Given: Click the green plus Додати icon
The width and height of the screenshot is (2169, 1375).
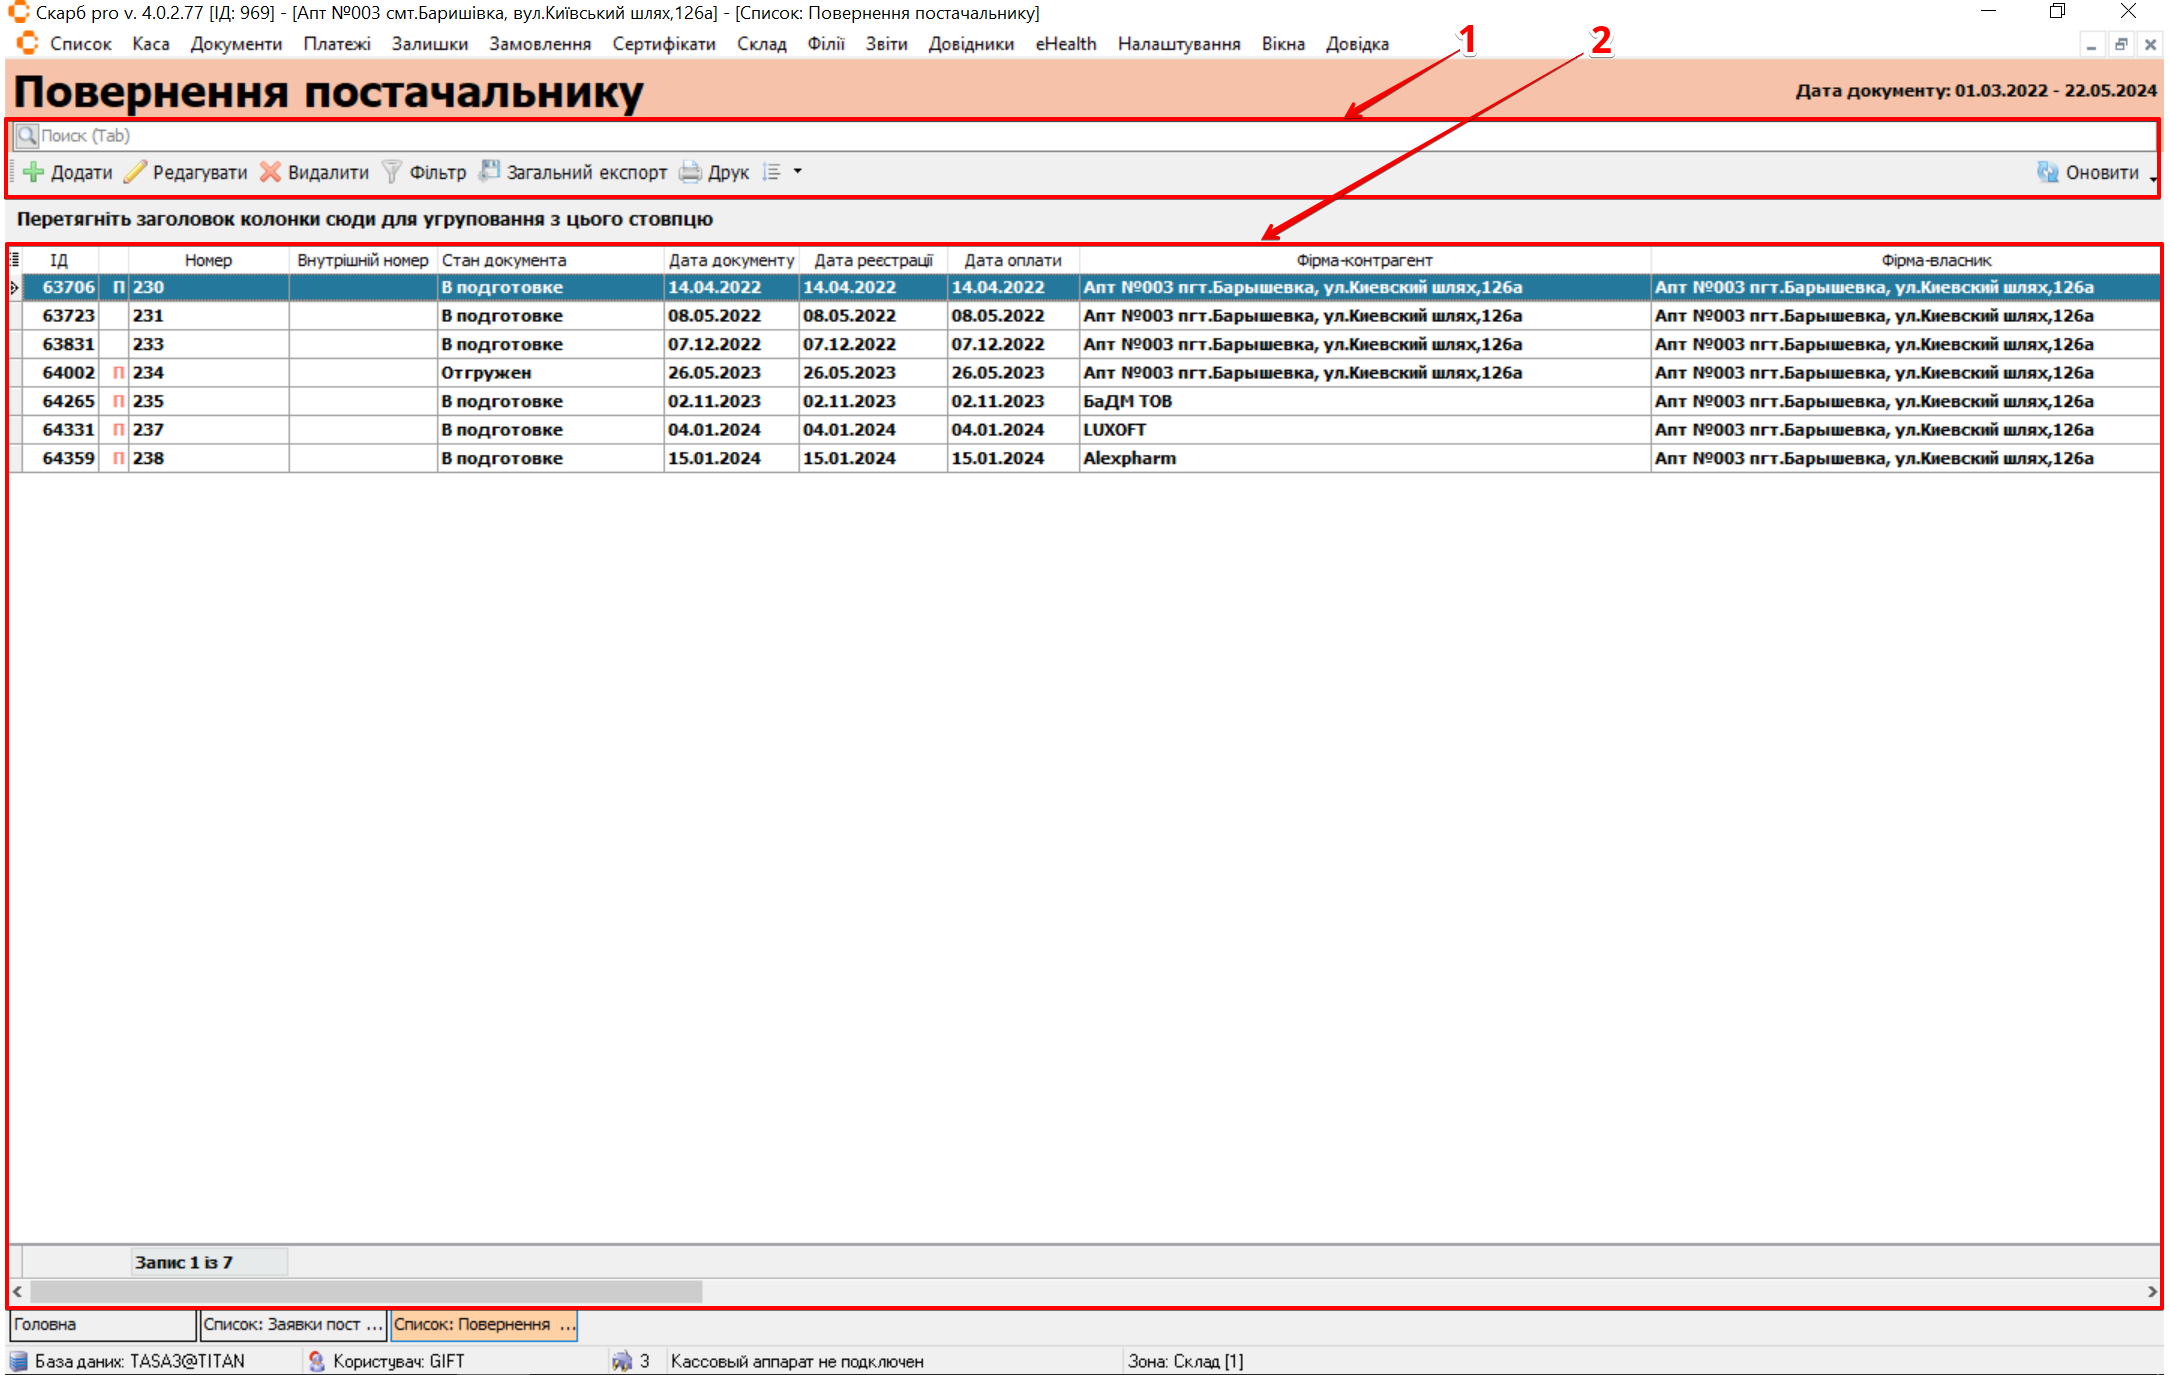Looking at the screenshot, I should 33,172.
